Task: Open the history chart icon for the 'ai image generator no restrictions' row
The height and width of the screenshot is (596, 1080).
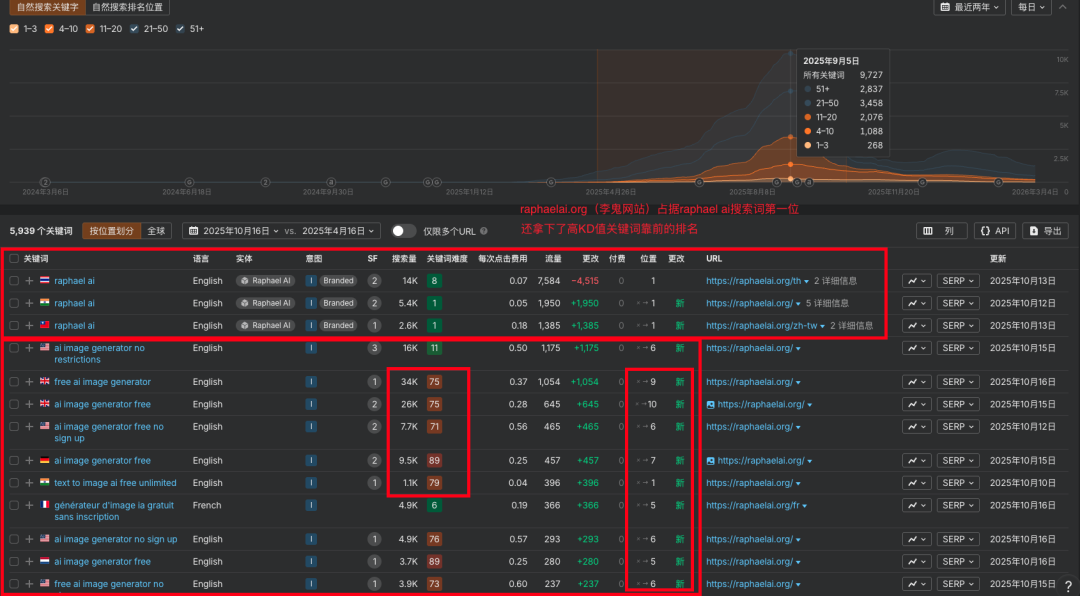Action: tap(917, 348)
